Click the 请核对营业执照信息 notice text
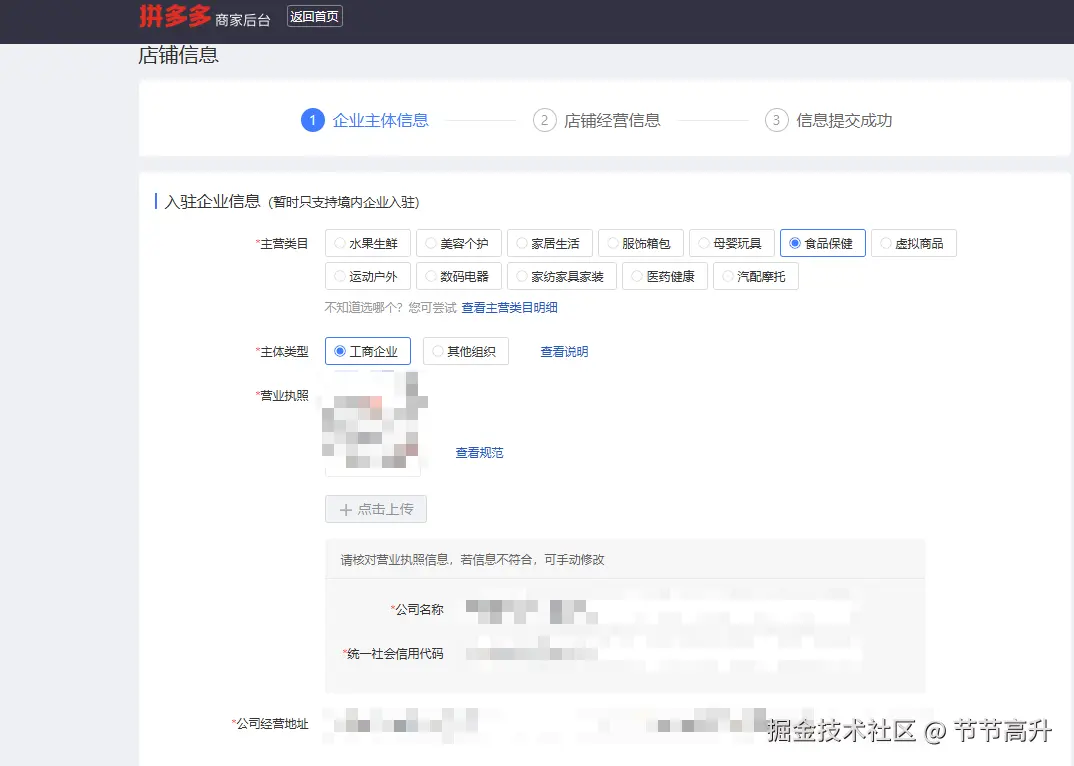 [x=473, y=560]
